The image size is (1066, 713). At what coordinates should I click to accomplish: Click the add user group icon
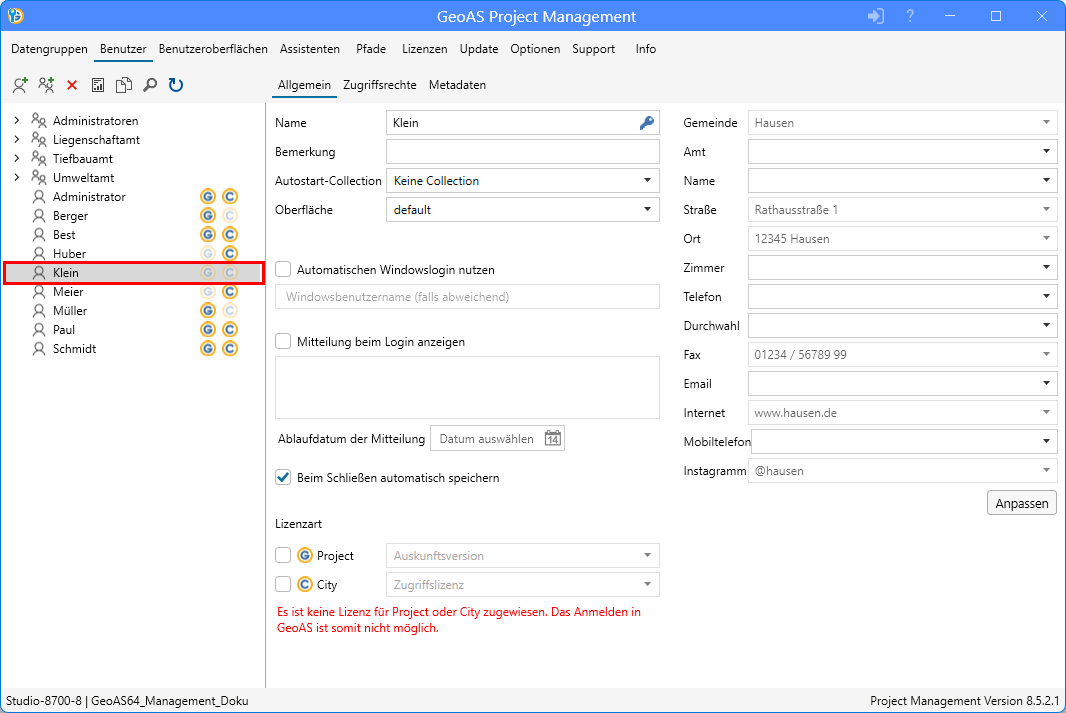coord(46,86)
